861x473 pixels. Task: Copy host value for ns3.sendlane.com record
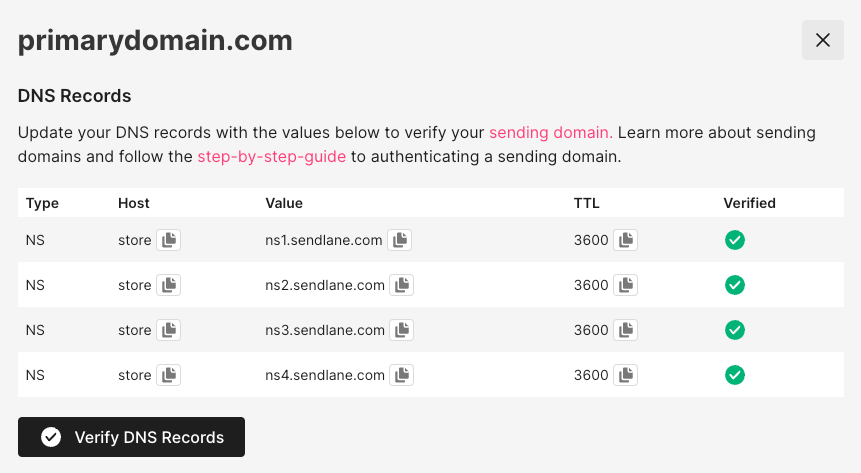[169, 330]
